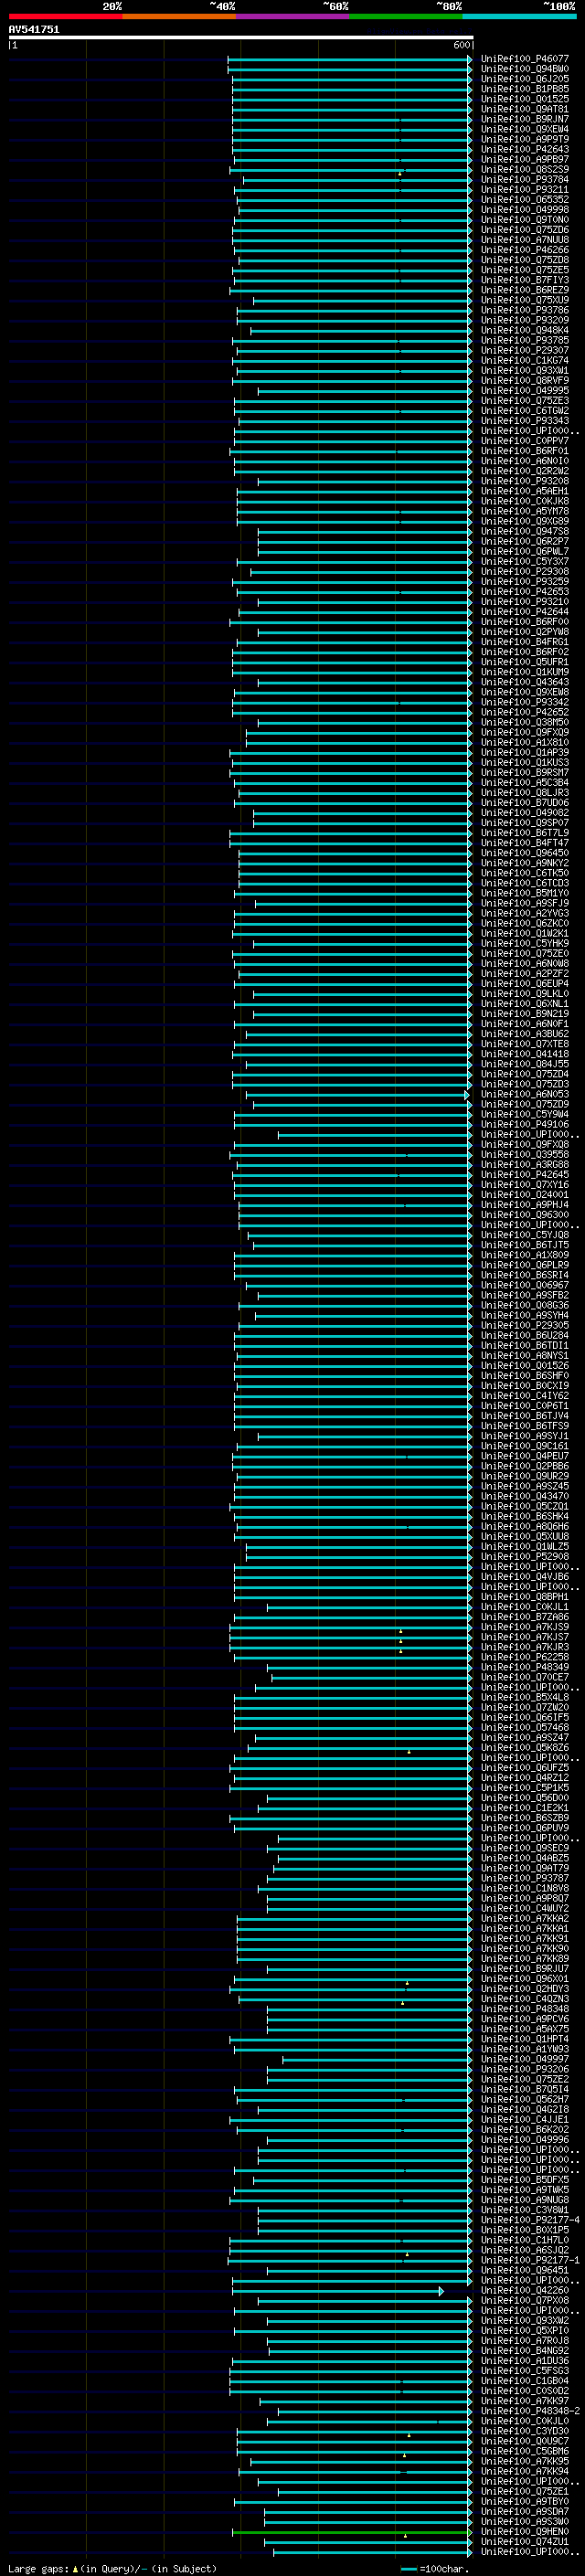Screen dimensions: 585x2576
Task: Open hit UniRef100_B1PB85
Action: 525,89
